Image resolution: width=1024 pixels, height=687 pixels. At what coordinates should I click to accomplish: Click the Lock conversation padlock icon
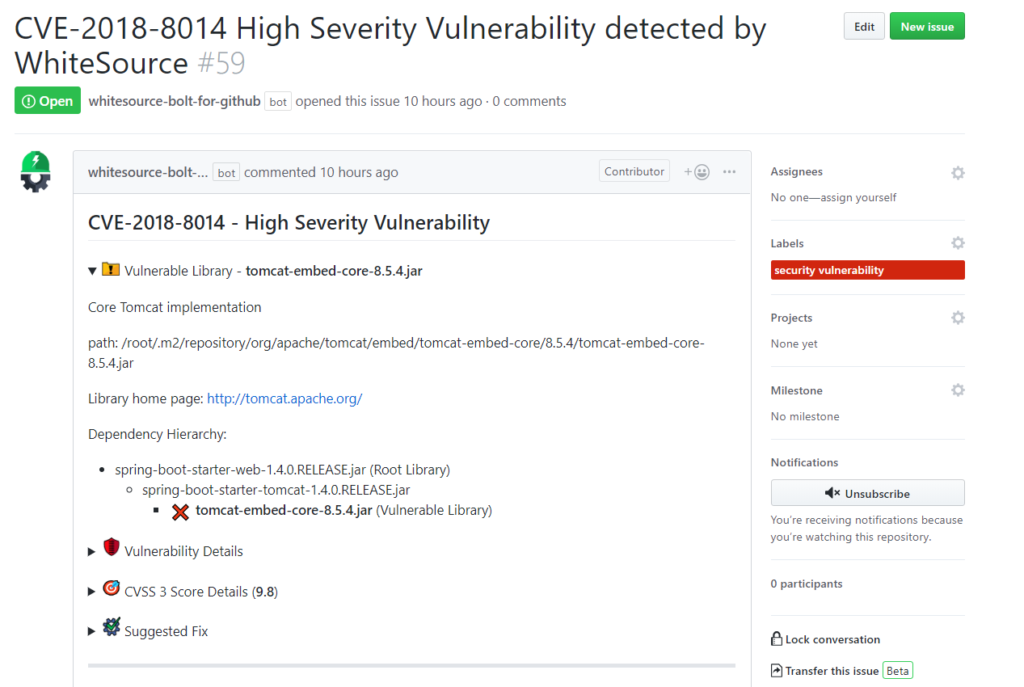[x=775, y=639]
